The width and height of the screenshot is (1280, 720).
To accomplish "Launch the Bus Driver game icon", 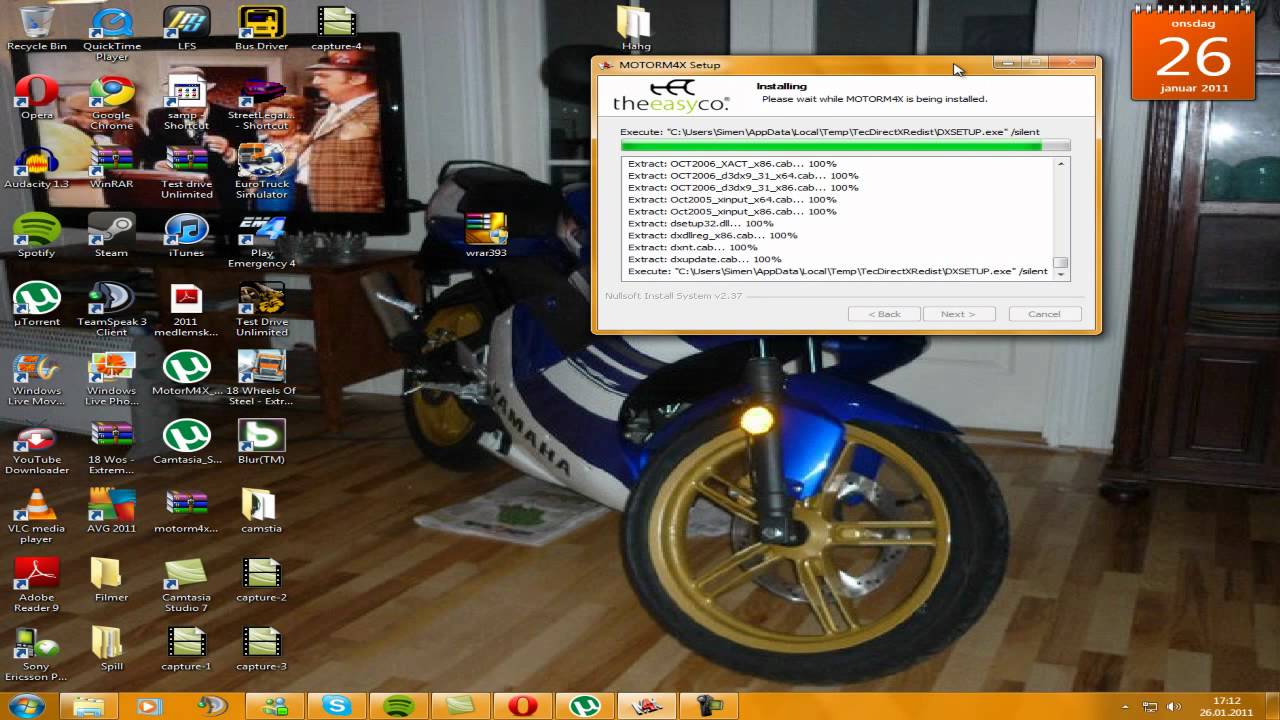I will pyautogui.click(x=261, y=28).
